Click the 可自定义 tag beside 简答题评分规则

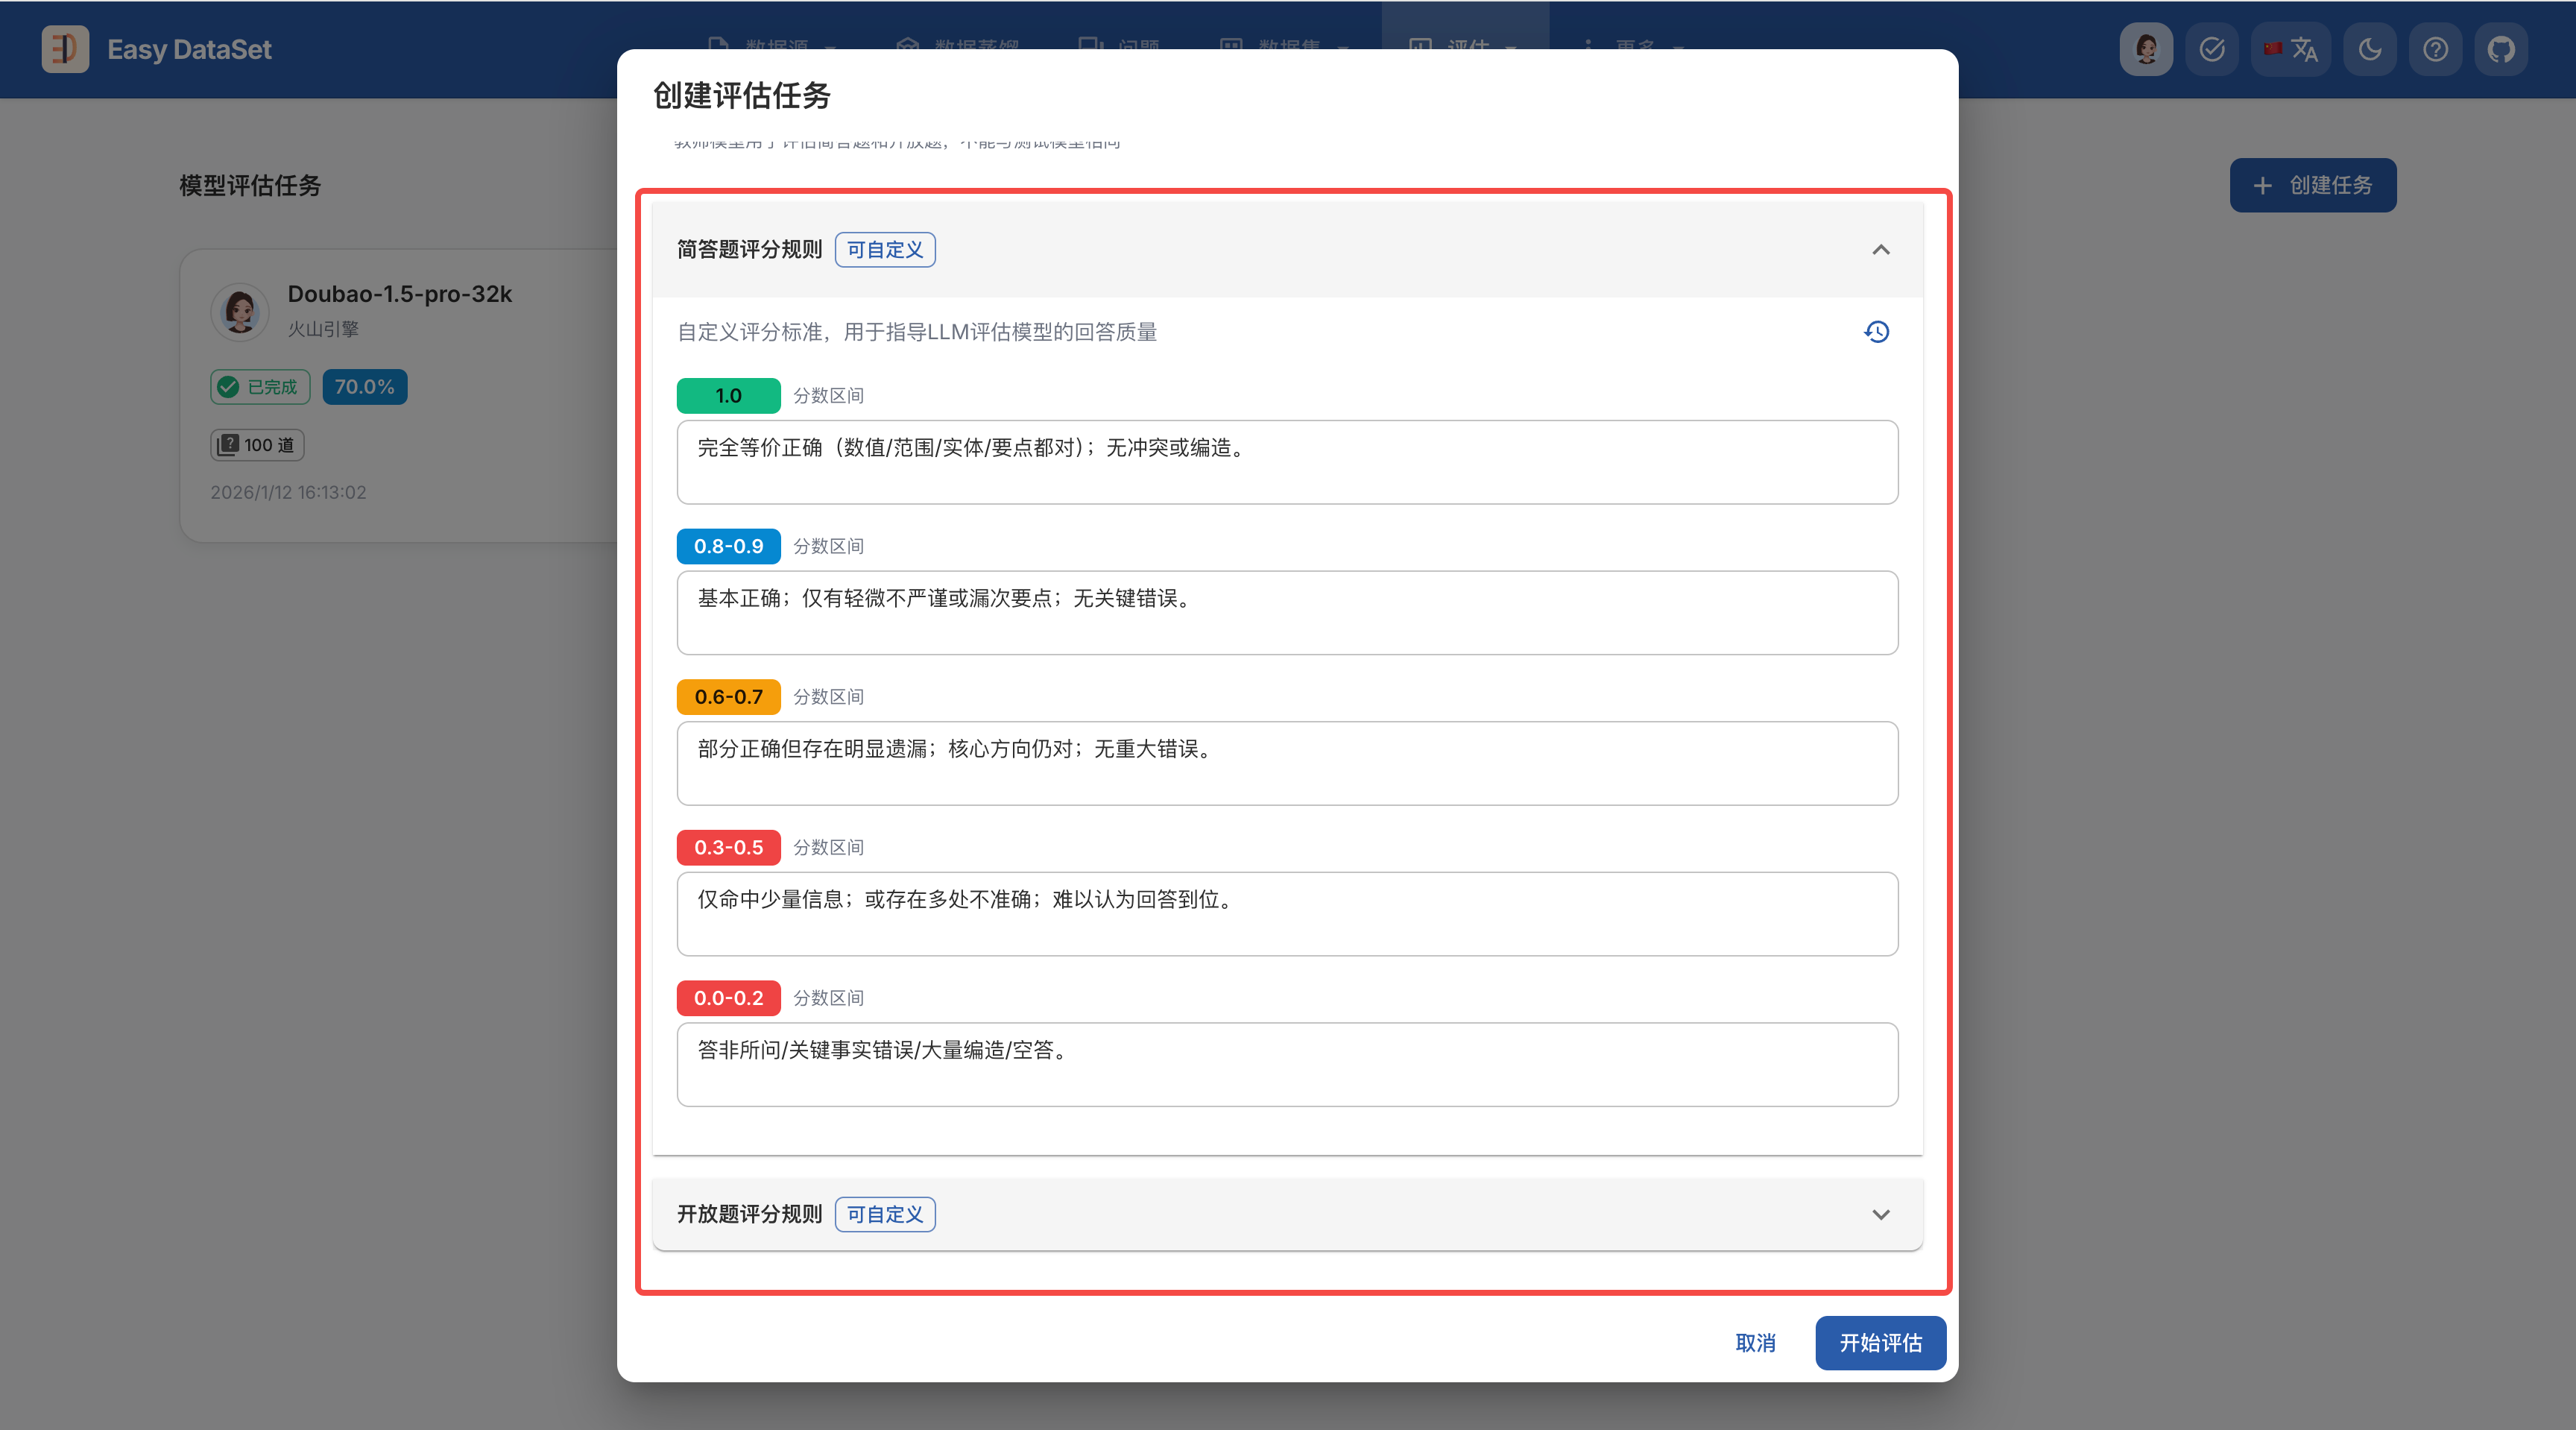(x=885, y=250)
